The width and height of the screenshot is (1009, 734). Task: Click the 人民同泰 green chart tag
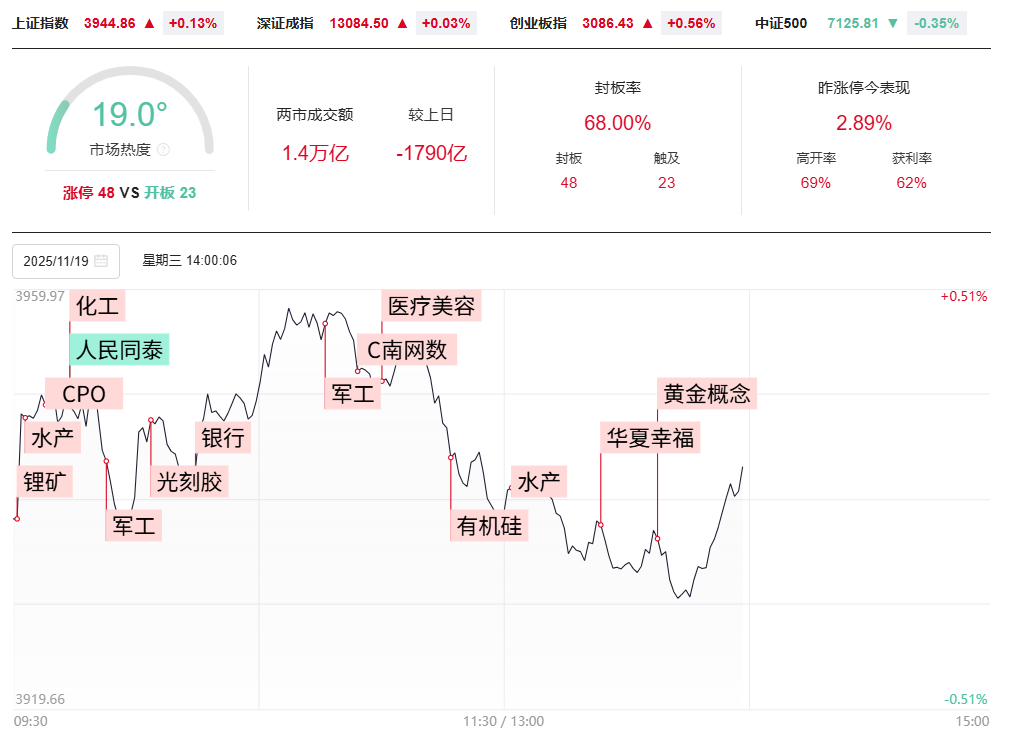pos(120,350)
